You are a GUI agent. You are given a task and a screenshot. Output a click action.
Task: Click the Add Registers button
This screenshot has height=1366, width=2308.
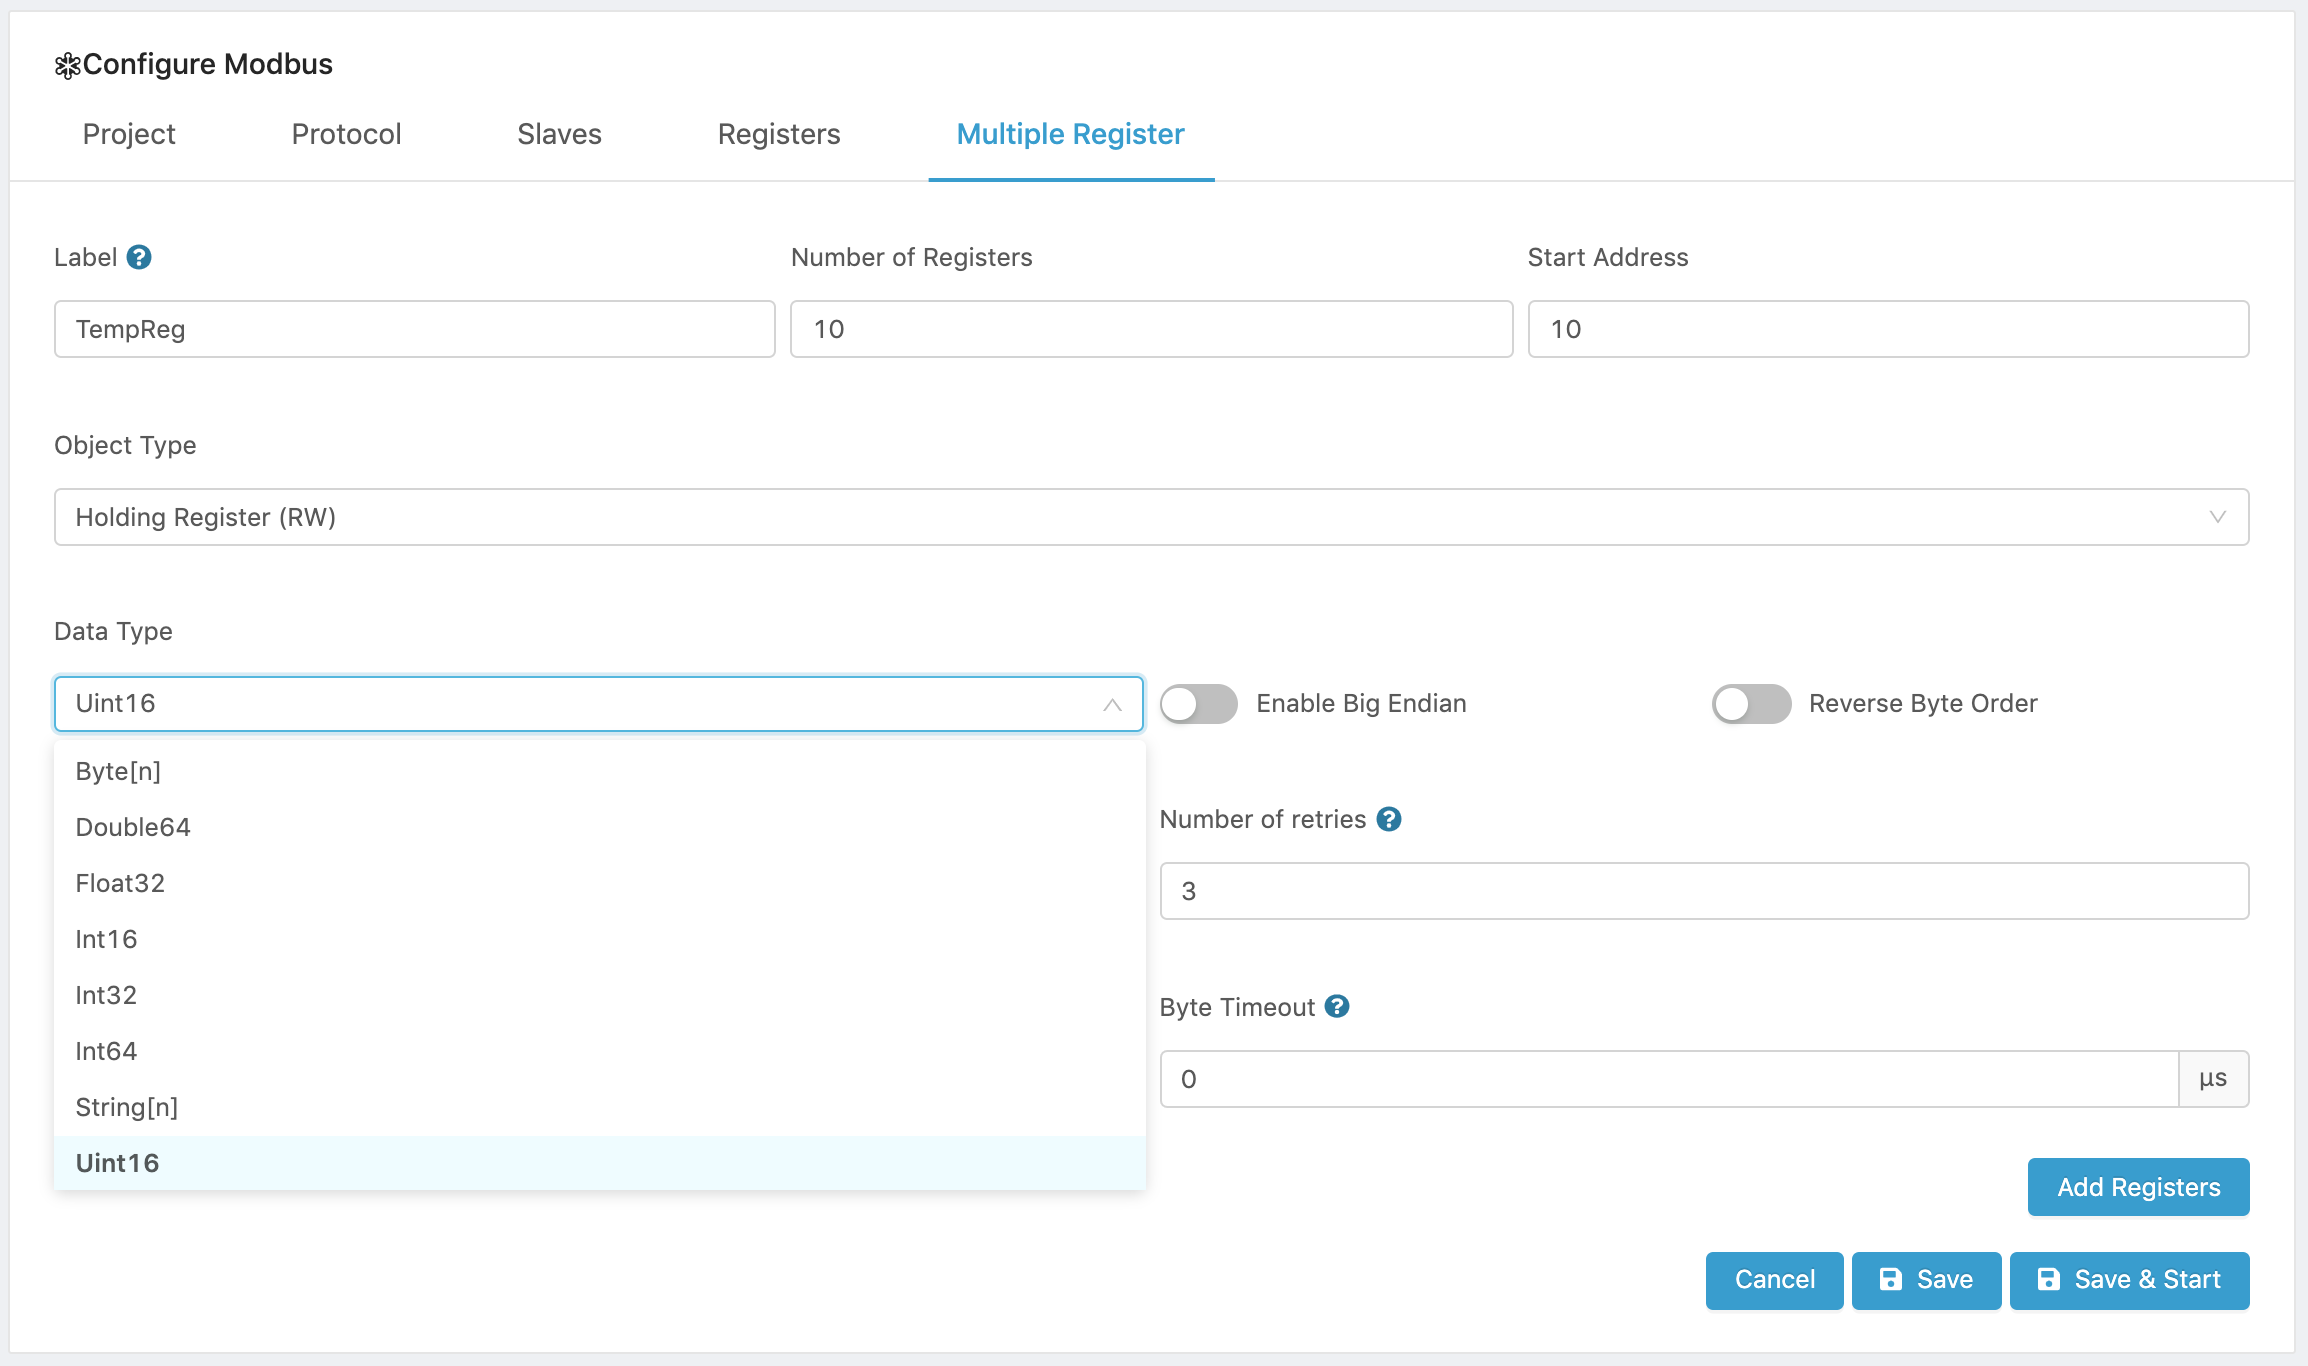2139,1187
